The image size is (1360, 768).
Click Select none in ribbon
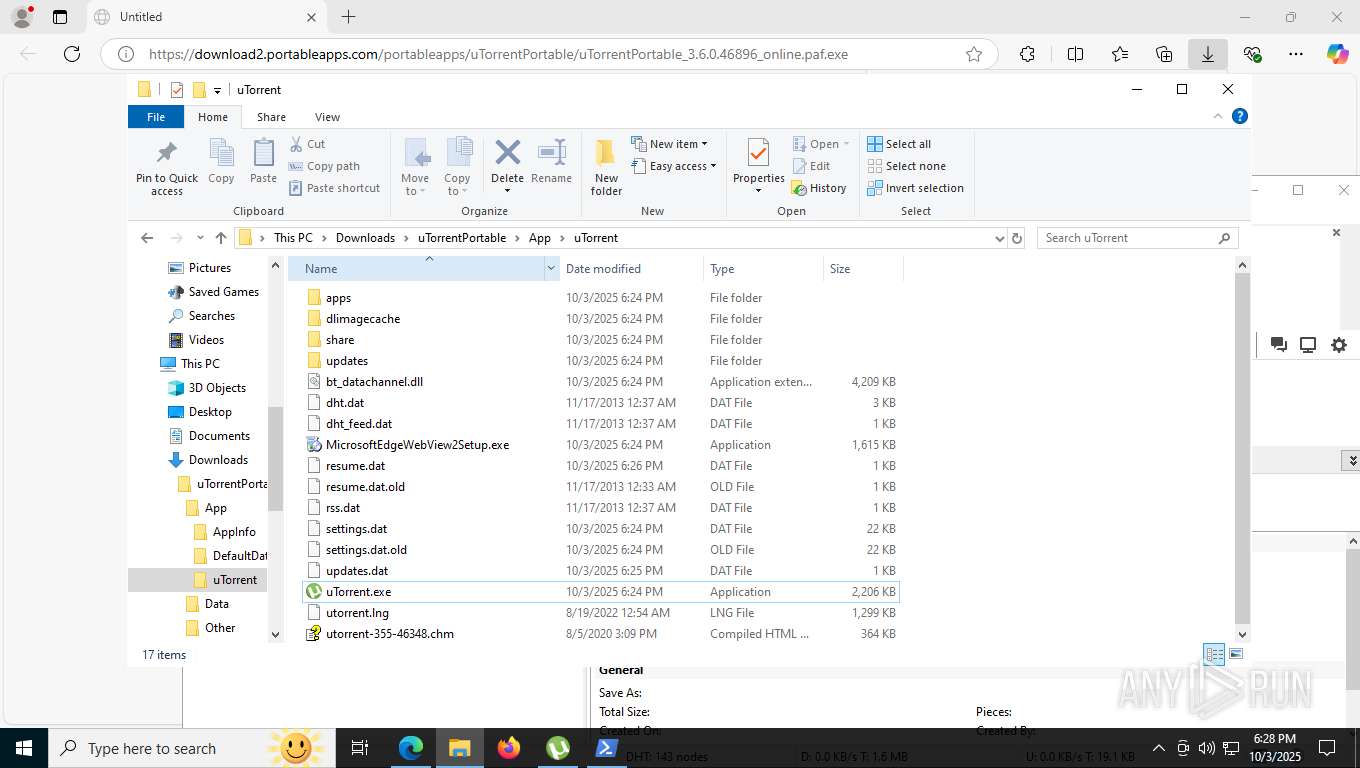[905, 166]
